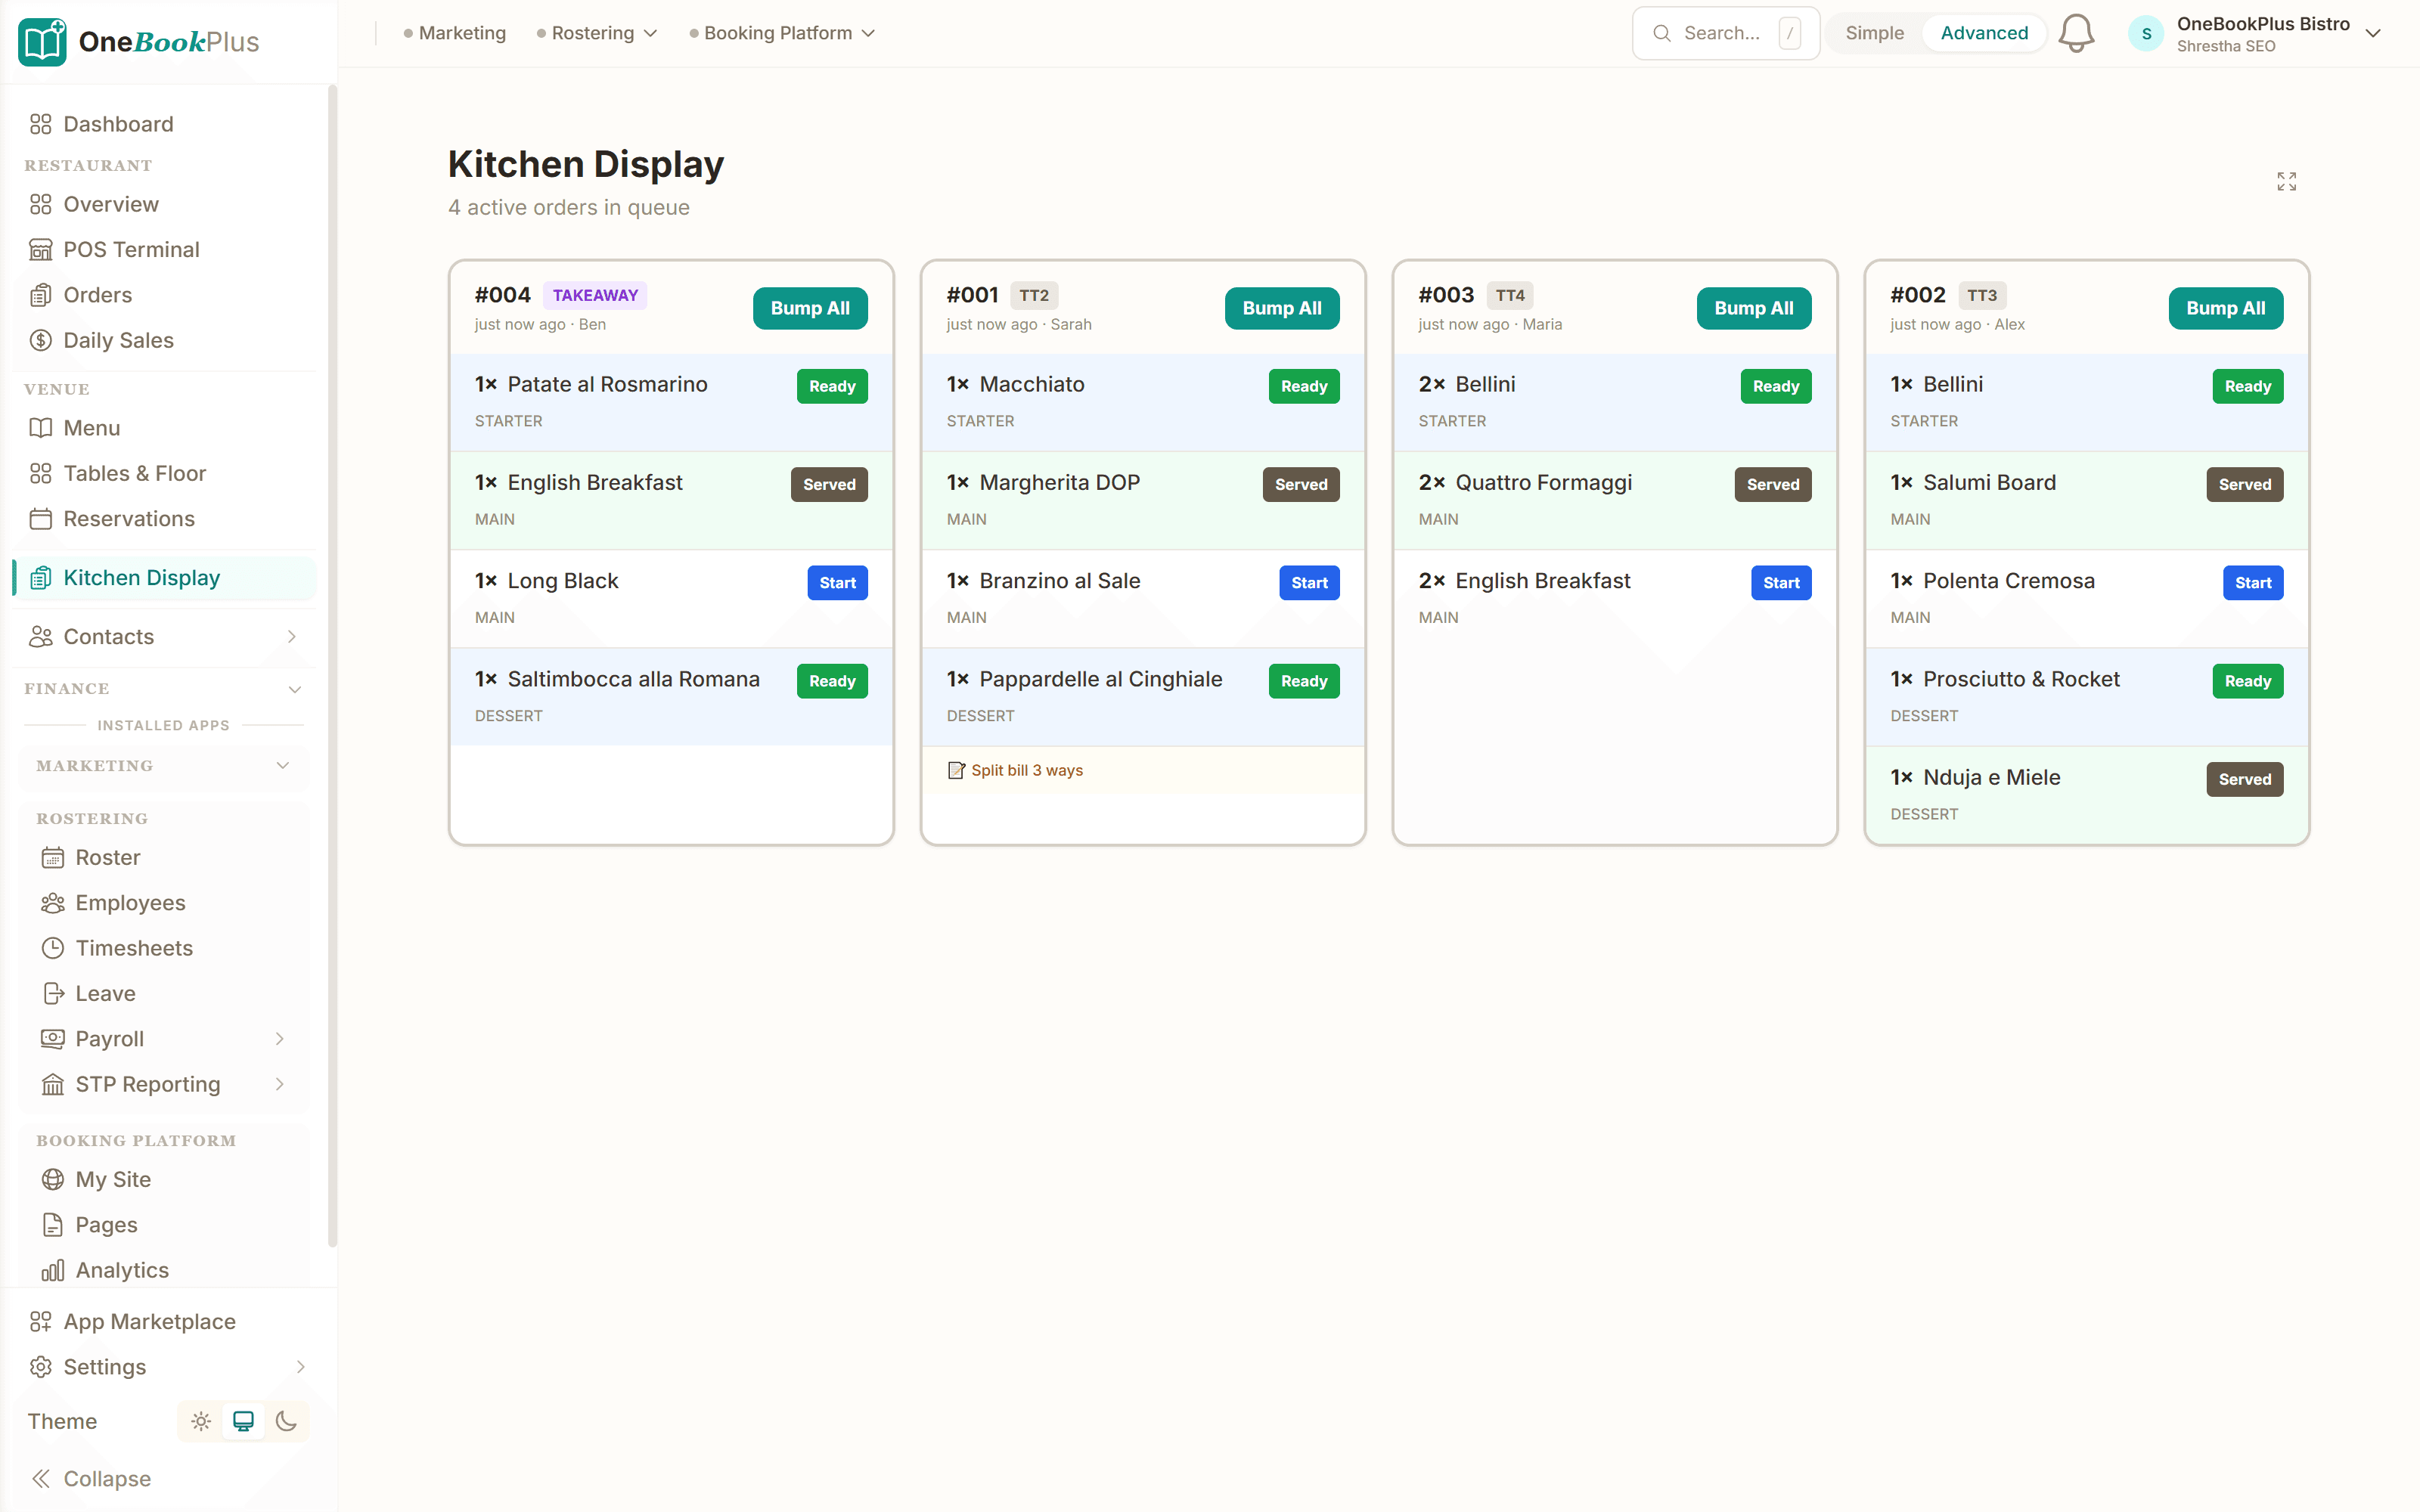The height and width of the screenshot is (1512, 2420).
Task: Open the POS Terminal from the sidebar
Action: 131,249
